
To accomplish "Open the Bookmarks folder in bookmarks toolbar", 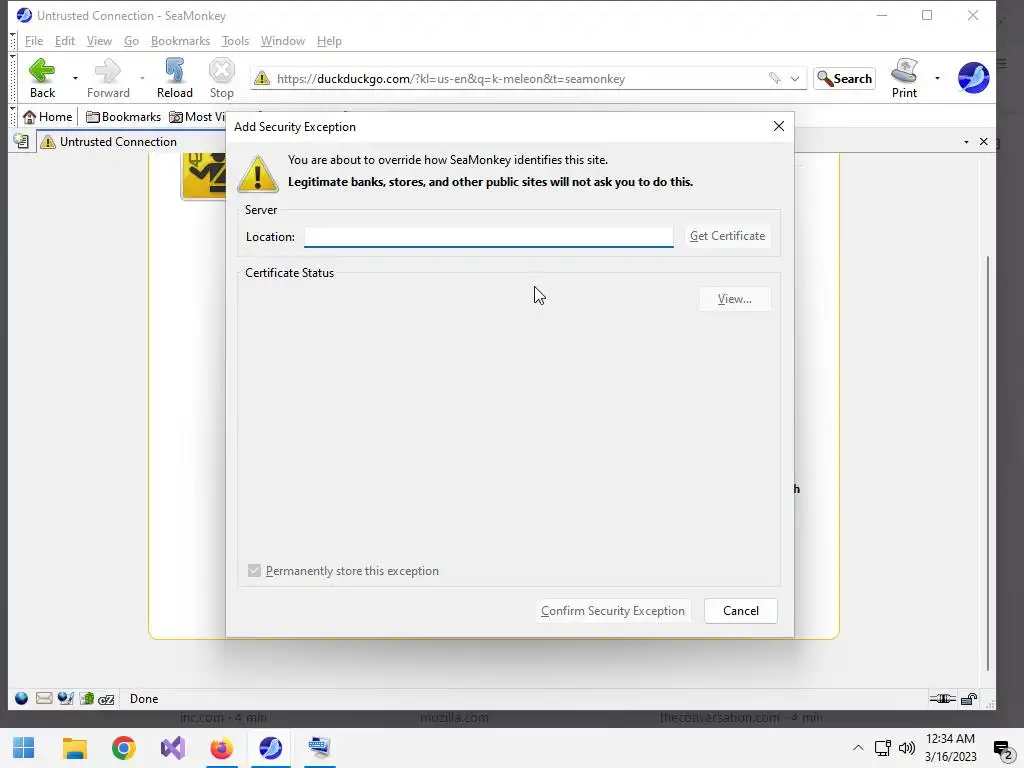I will 123,117.
